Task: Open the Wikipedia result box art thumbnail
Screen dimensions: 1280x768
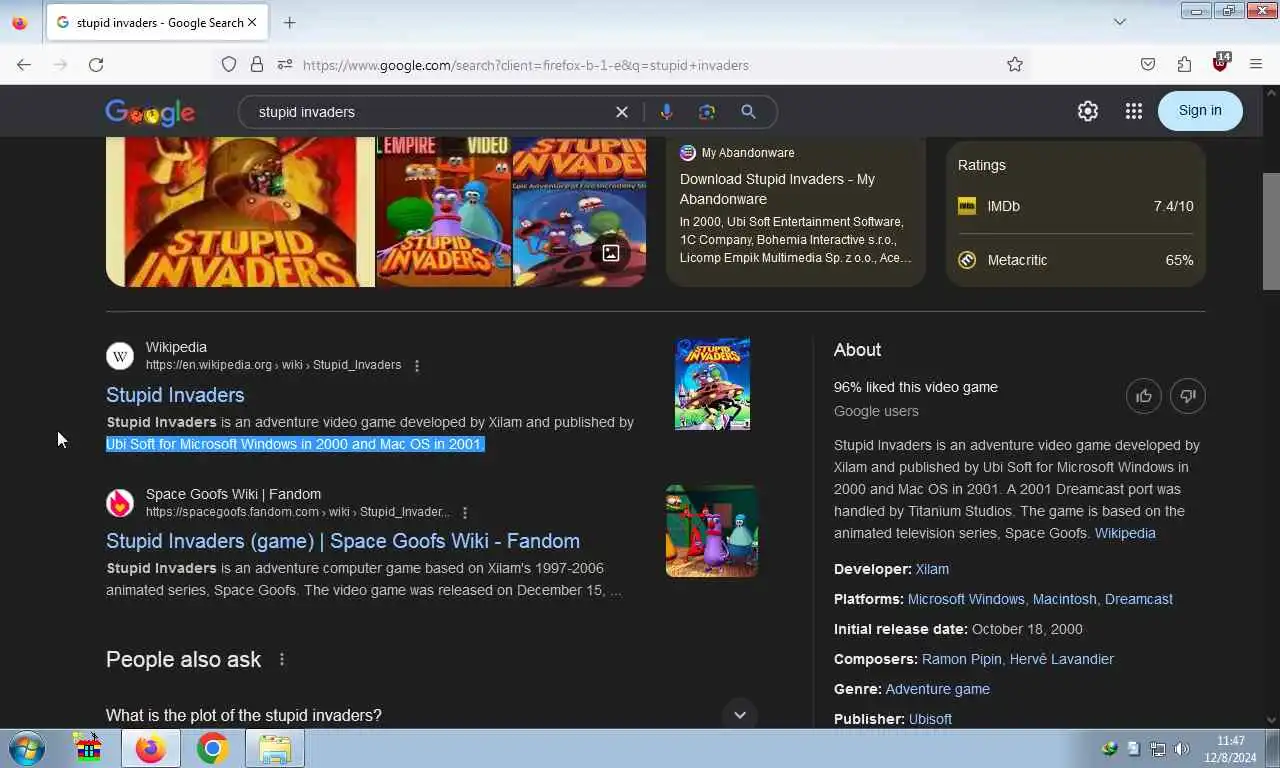Action: pos(712,384)
